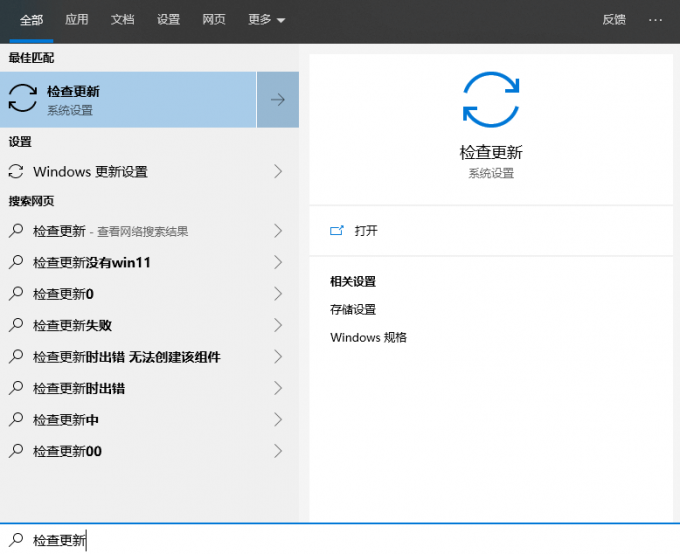680x554 pixels.
Task: Select the 网页 tab
Action: pyautogui.click(x=214, y=20)
